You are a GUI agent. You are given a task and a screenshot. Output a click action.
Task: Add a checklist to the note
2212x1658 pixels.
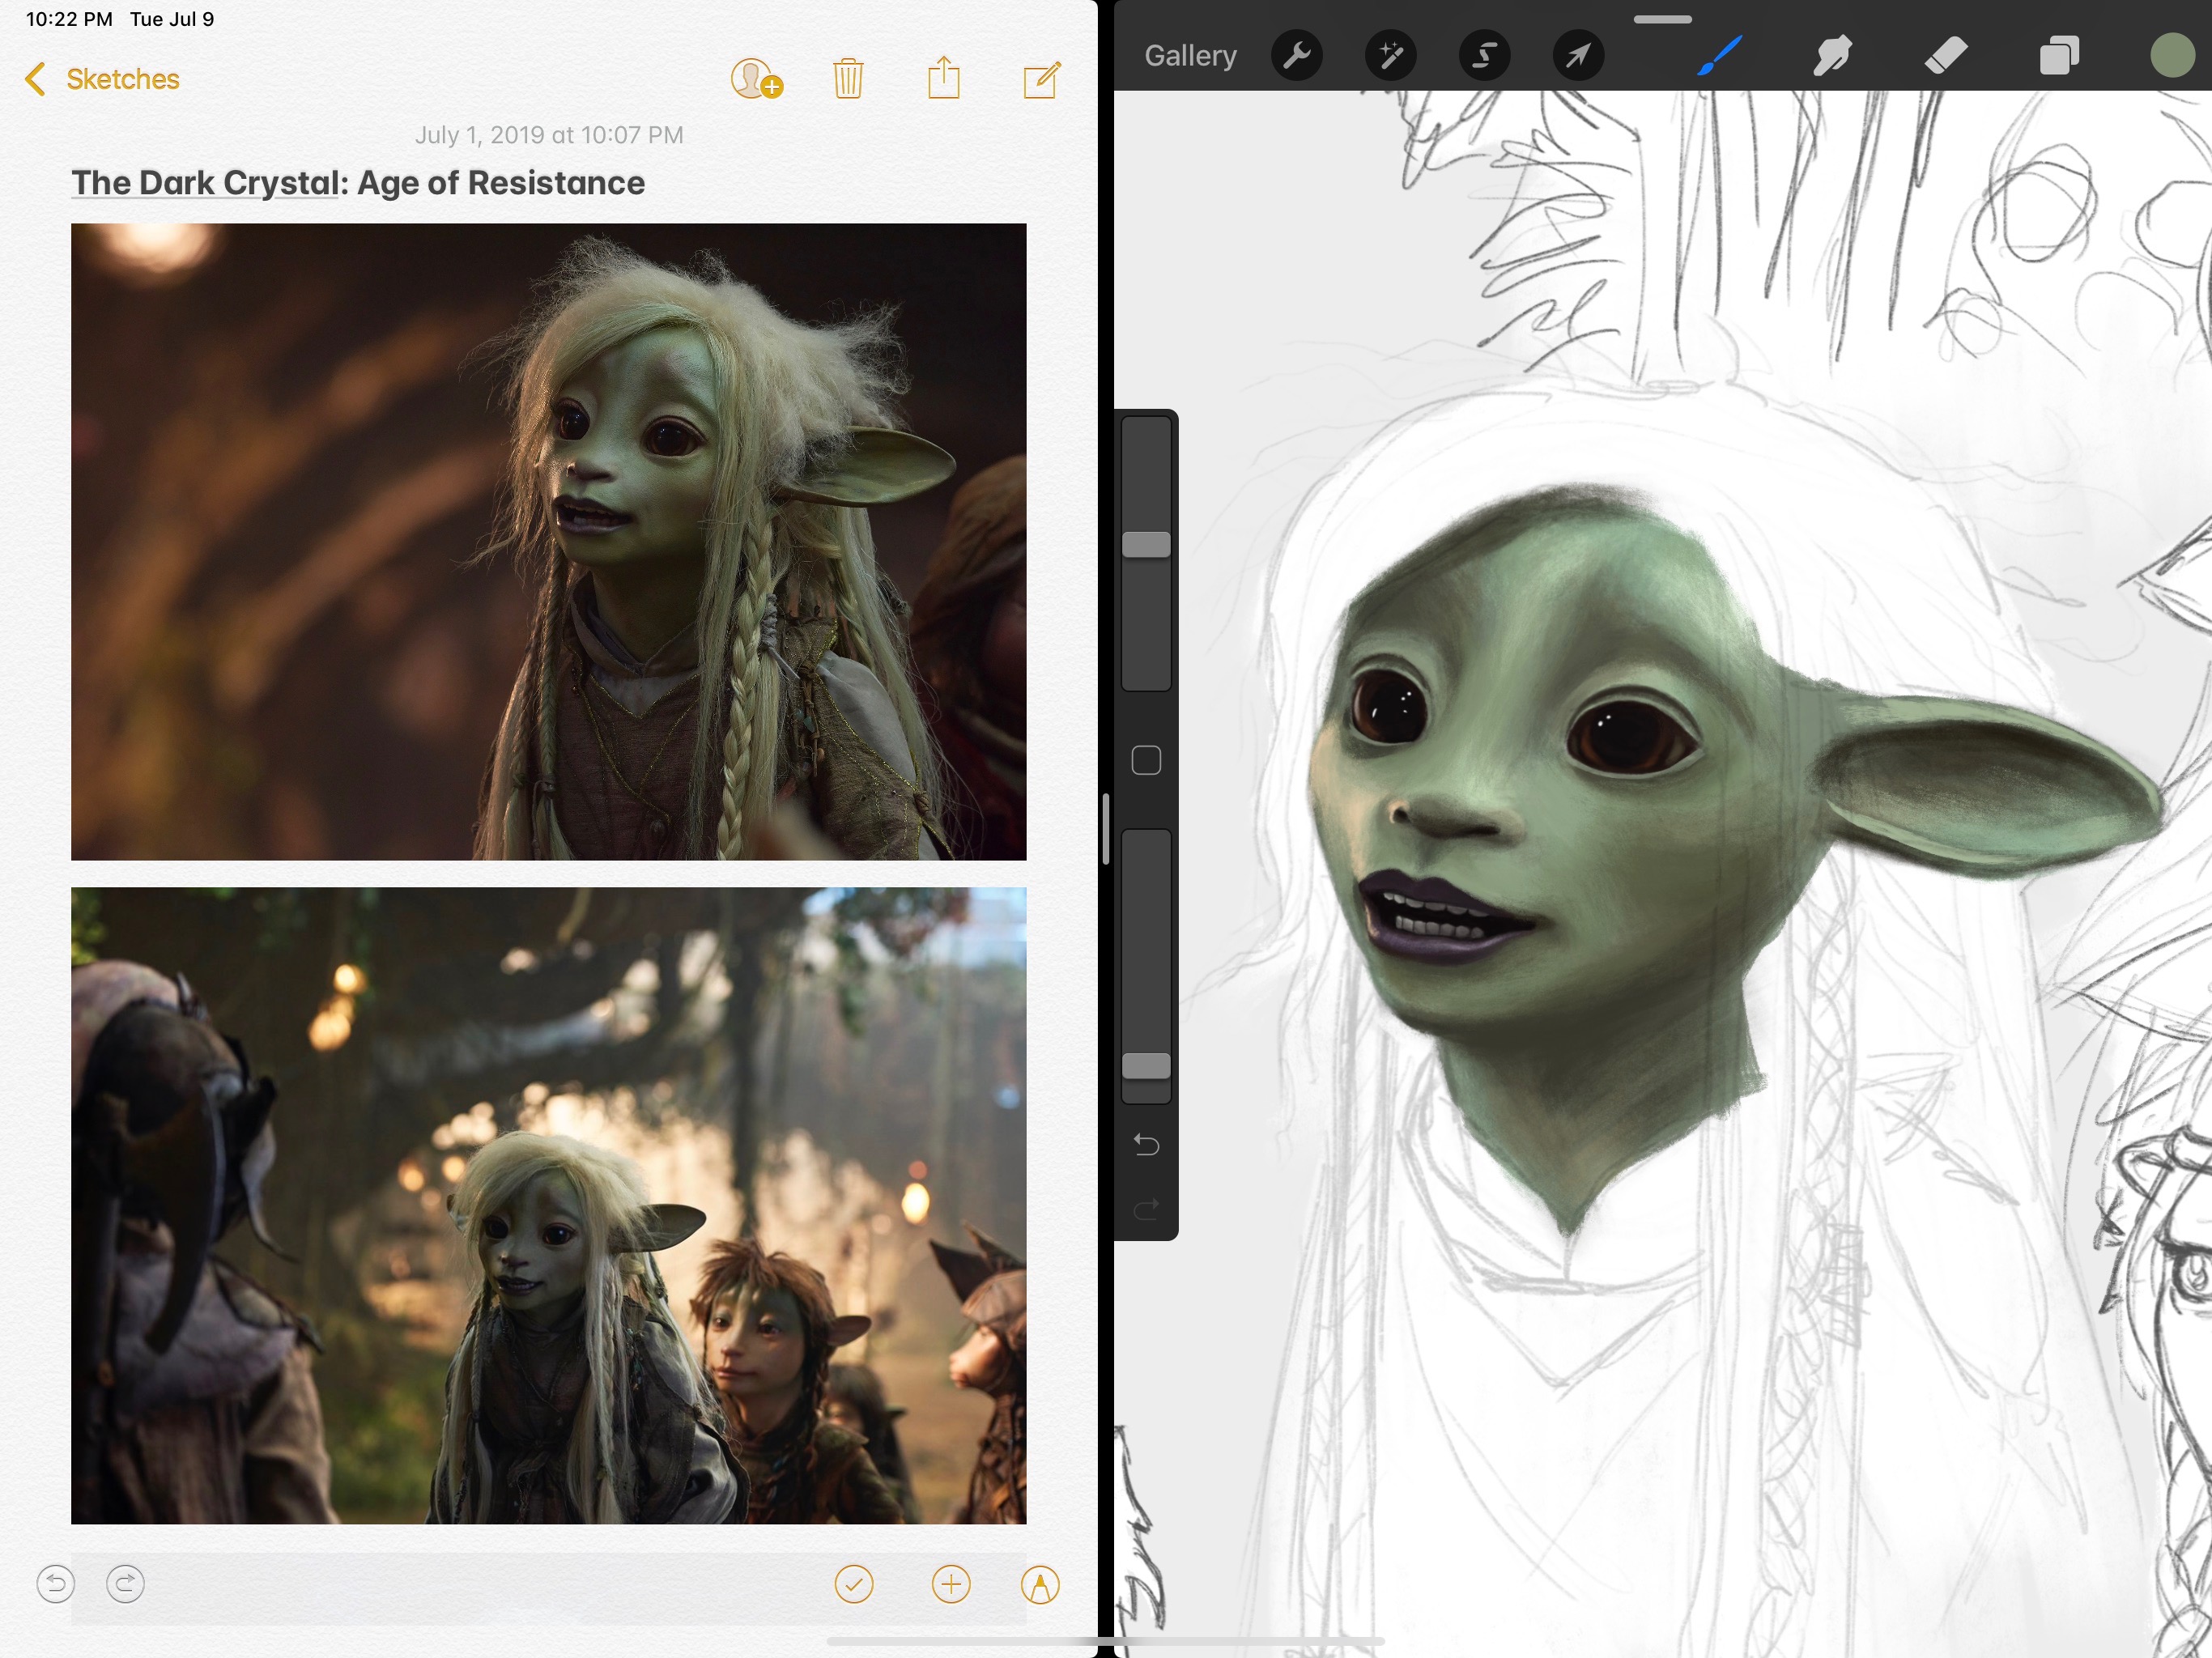pyautogui.click(x=854, y=1584)
